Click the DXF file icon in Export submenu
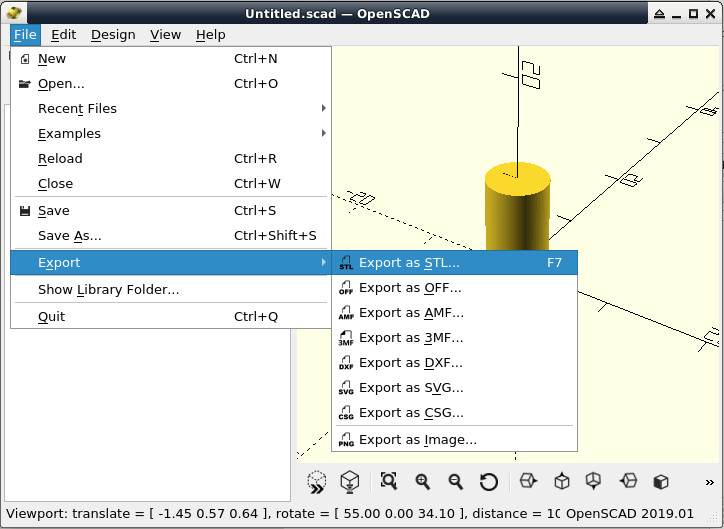The height and width of the screenshot is (529, 724). pos(346,362)
